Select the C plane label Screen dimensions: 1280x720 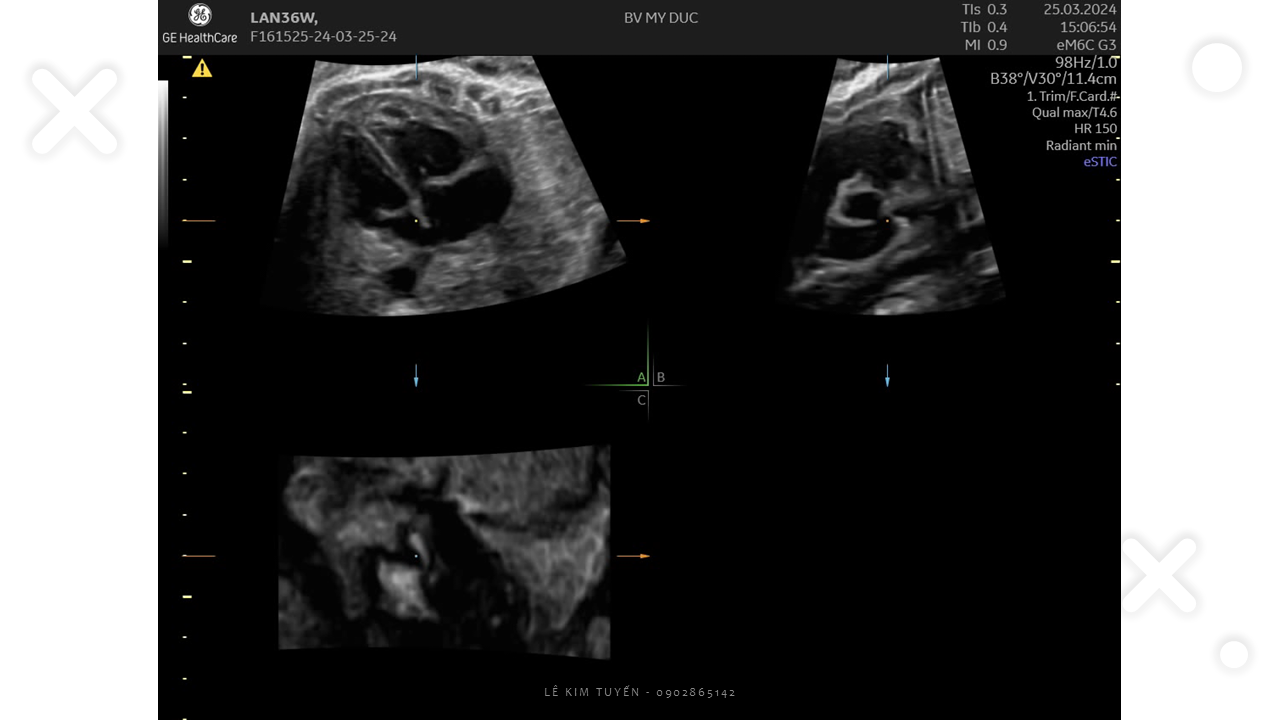641,400
